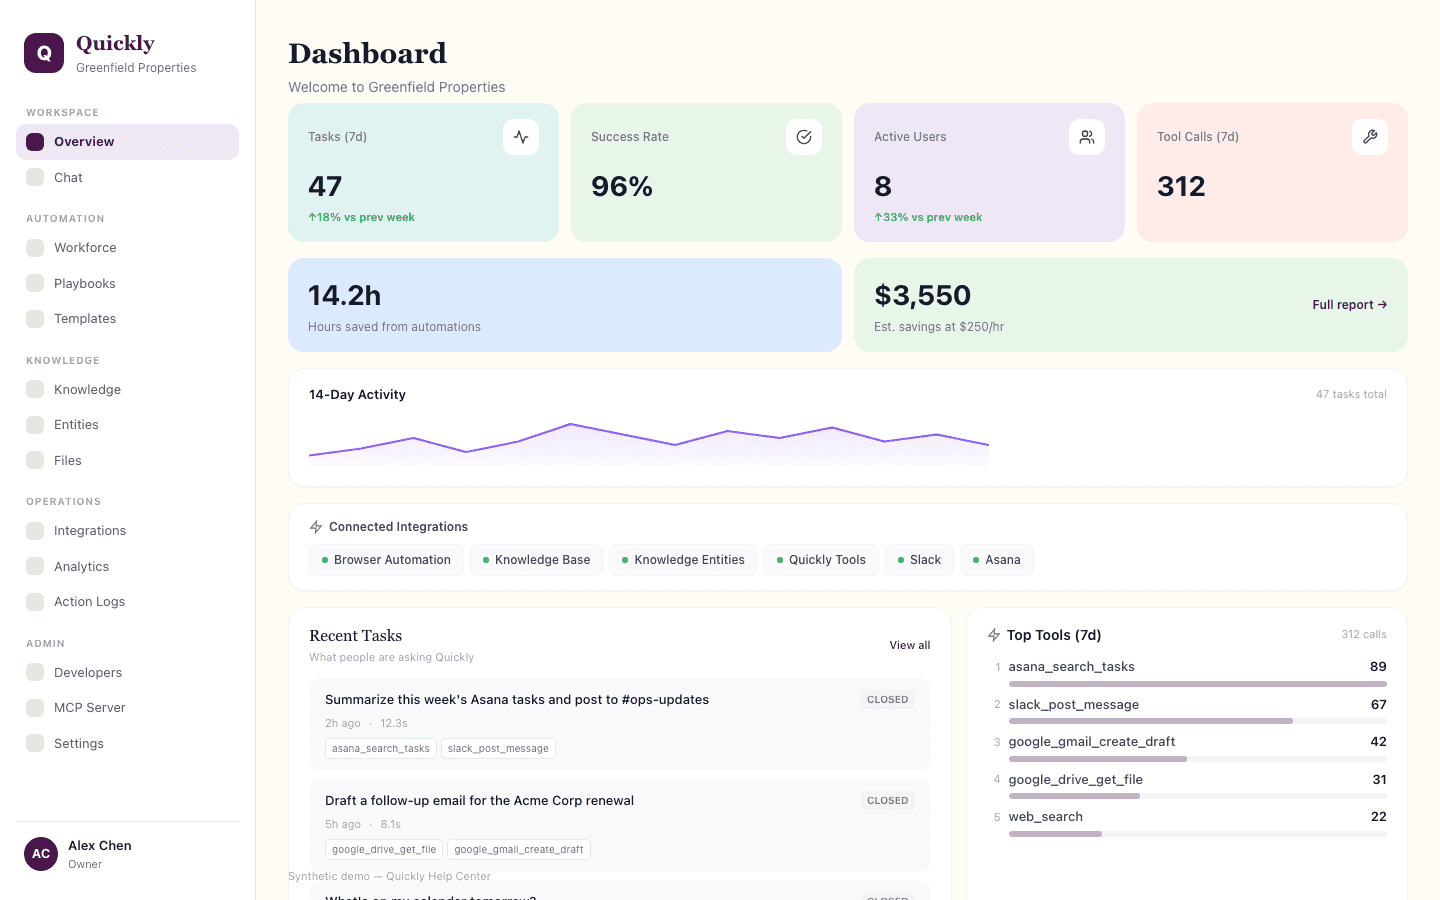Click the Action Logs sidebar icon square
The height and width of the screenshot is (900, 1440).
click(x=35, y=602)
